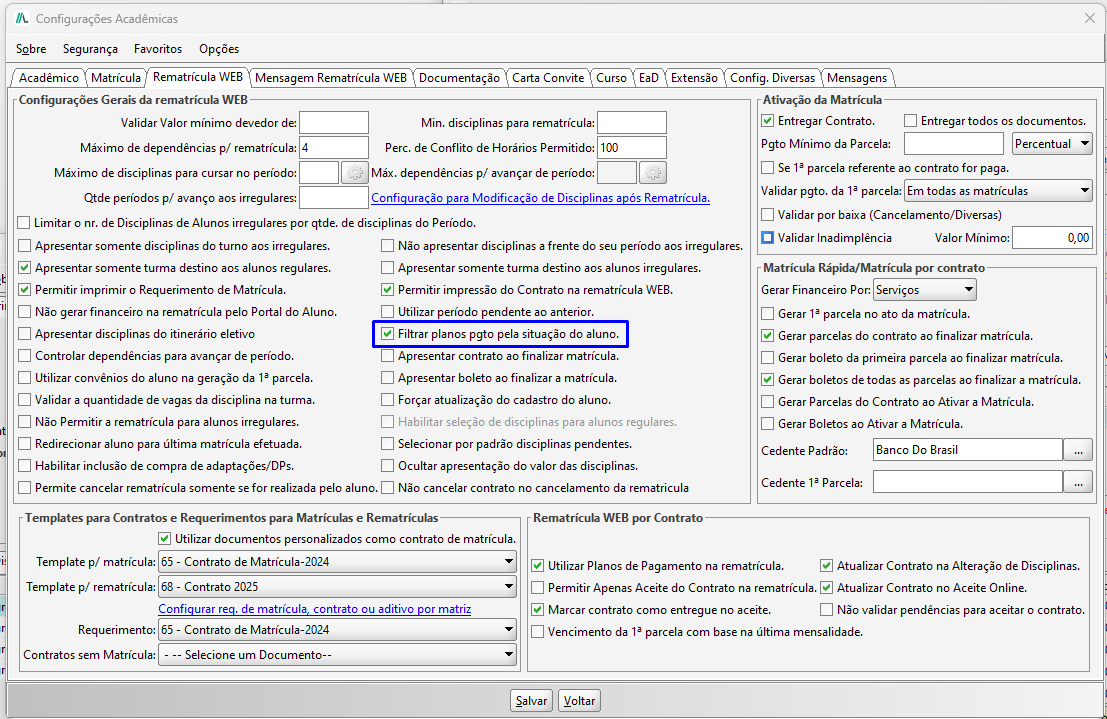
Task: Check Apresentar contrato ao finalizar matrícula
Action: [388, 356]
